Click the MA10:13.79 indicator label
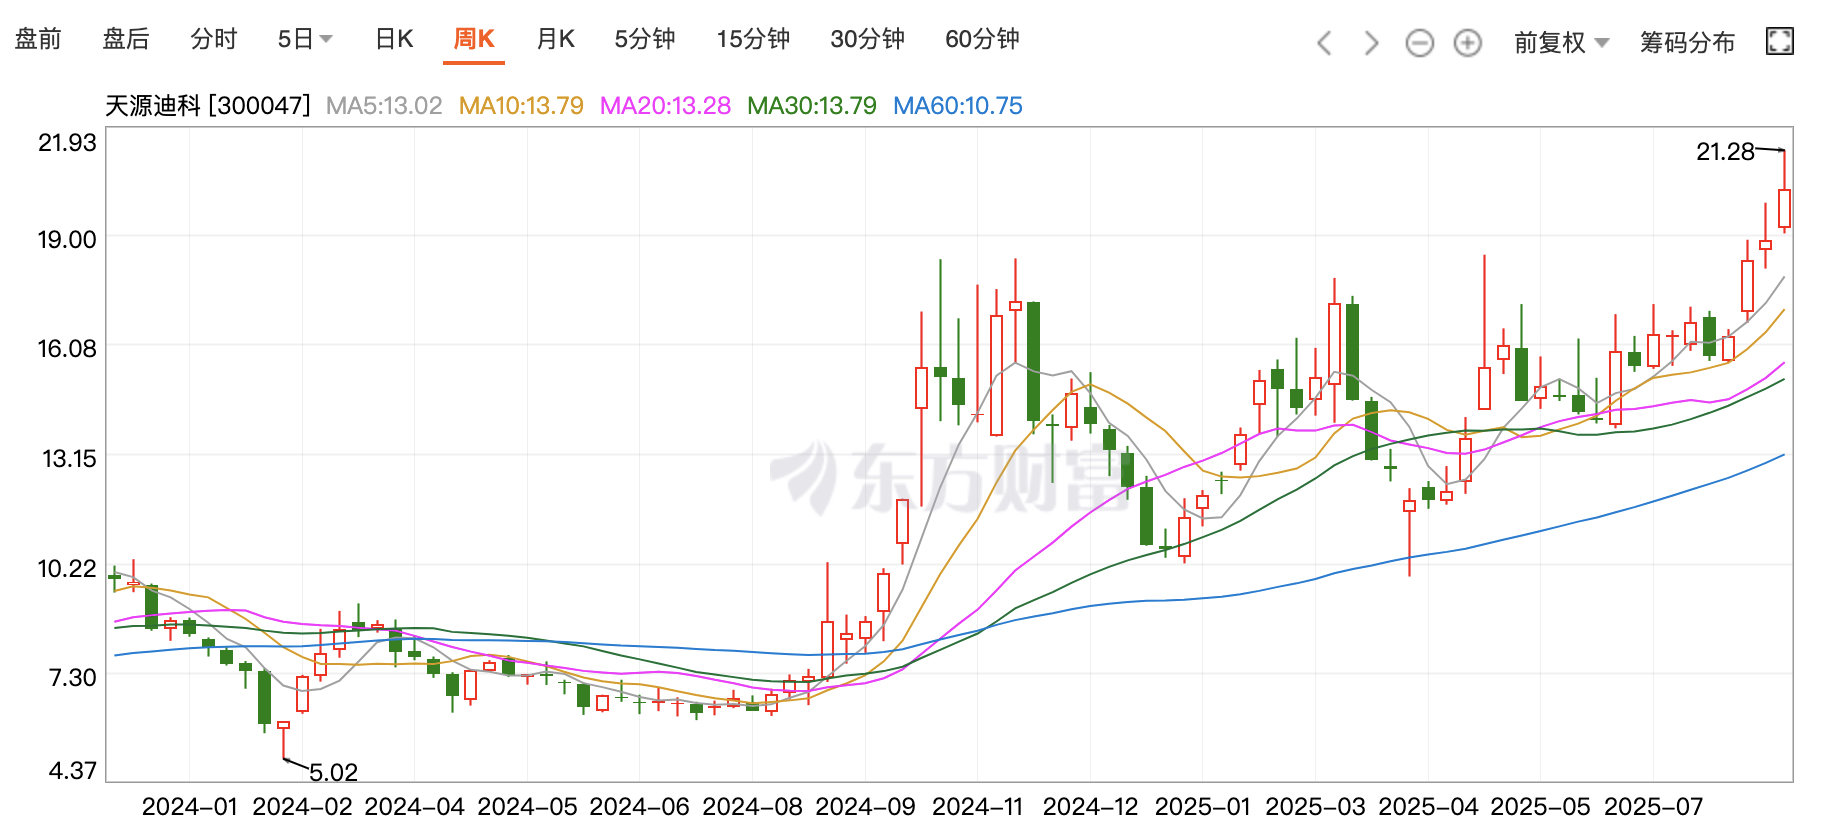Image resolution: width=1824 pixels, height=826 pixels. pyautogui.click(x=521, y=106)
